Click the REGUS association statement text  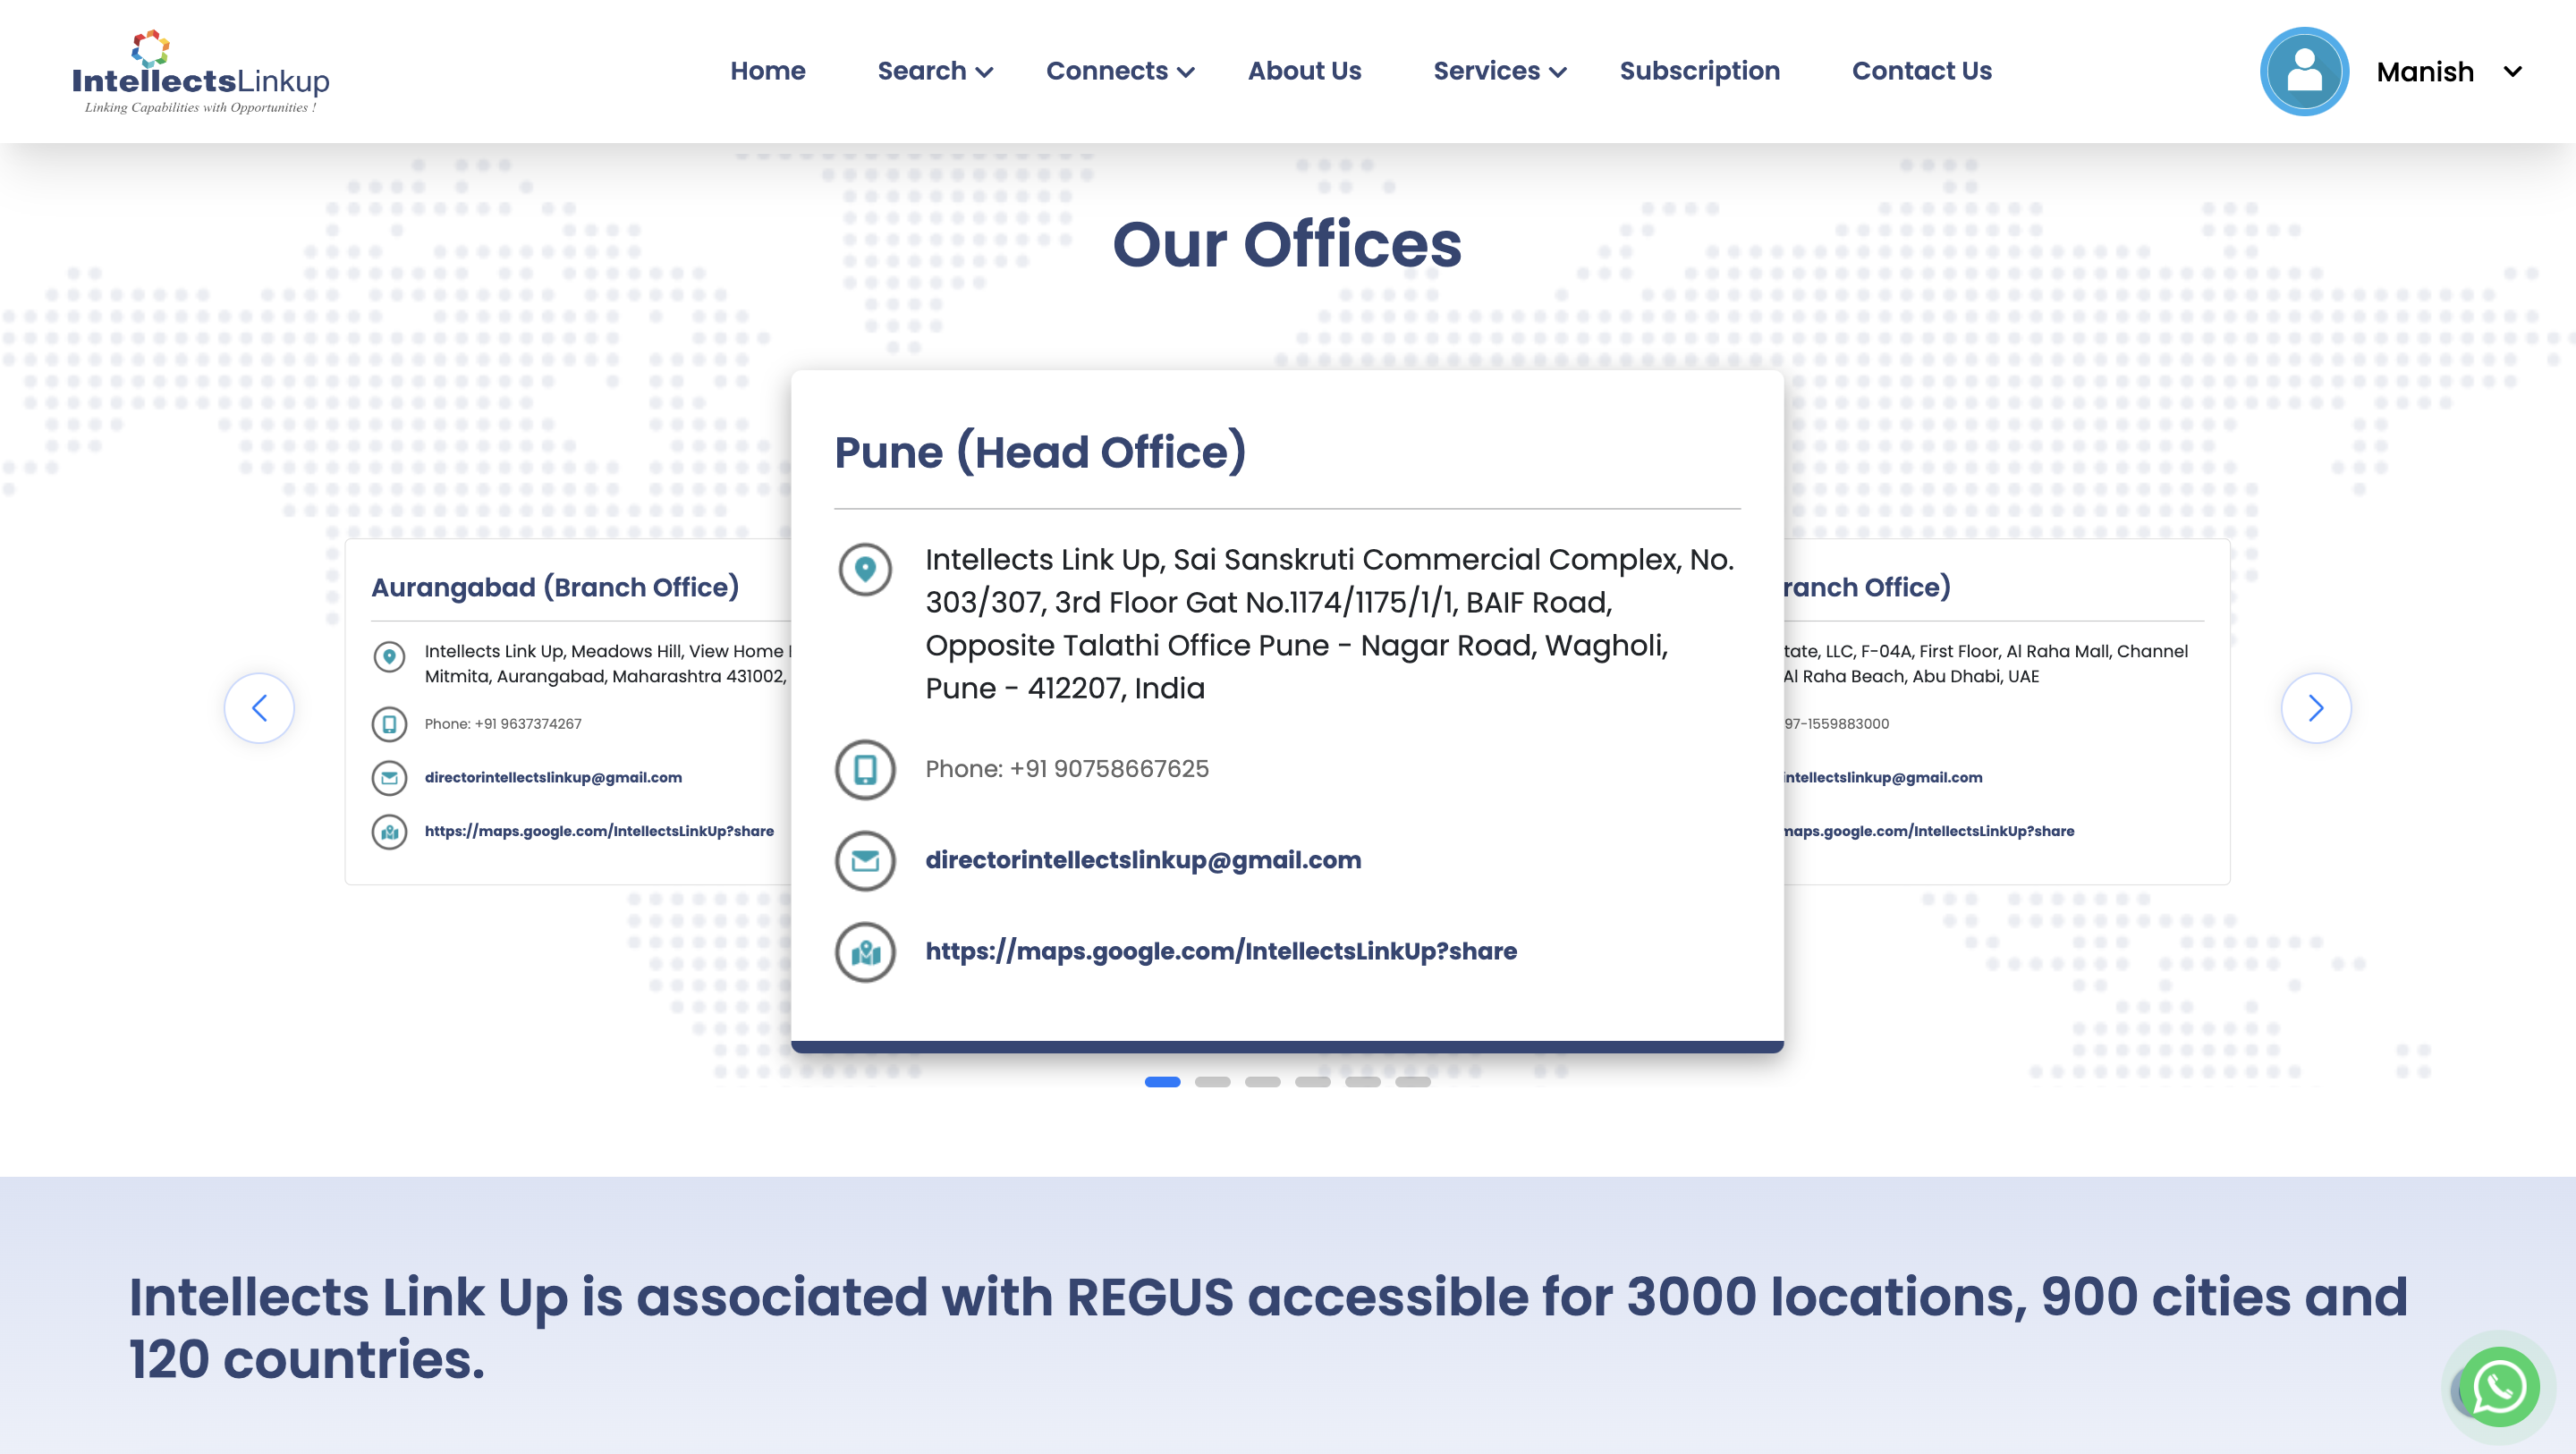pyautogui.click(x=1268, y=1328)
